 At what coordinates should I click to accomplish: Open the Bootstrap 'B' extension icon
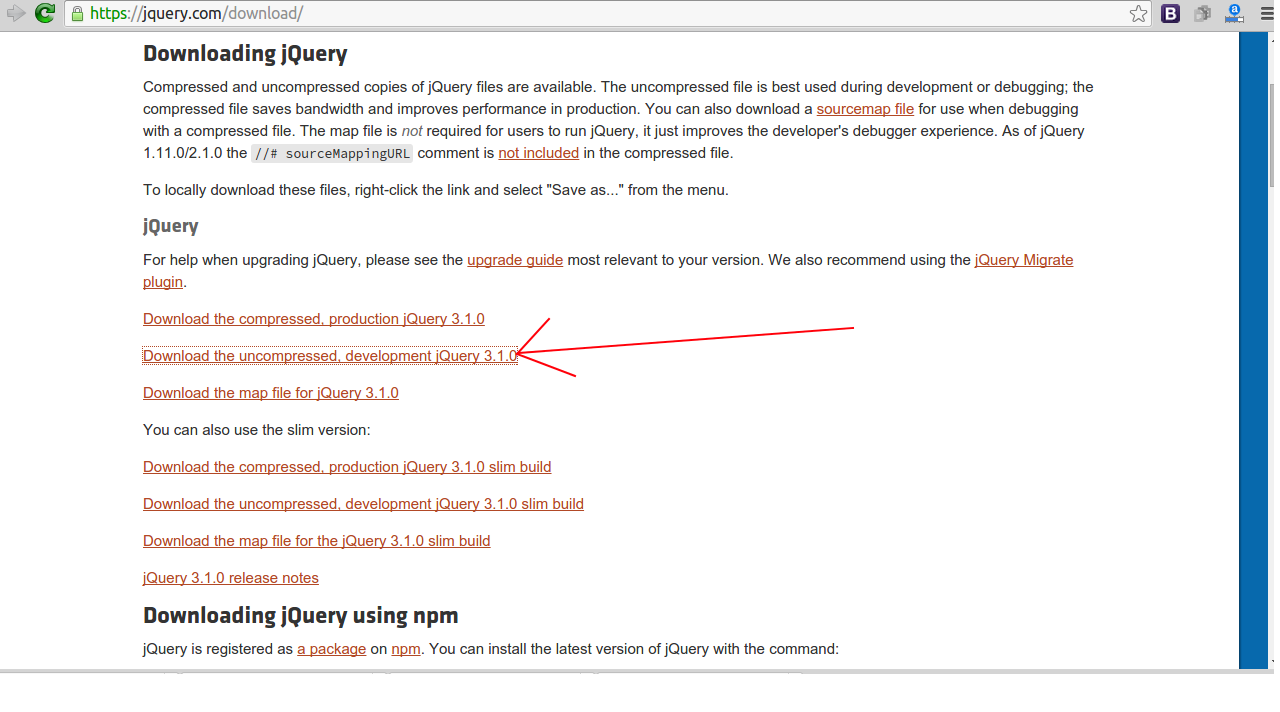tap(1170, 14)
